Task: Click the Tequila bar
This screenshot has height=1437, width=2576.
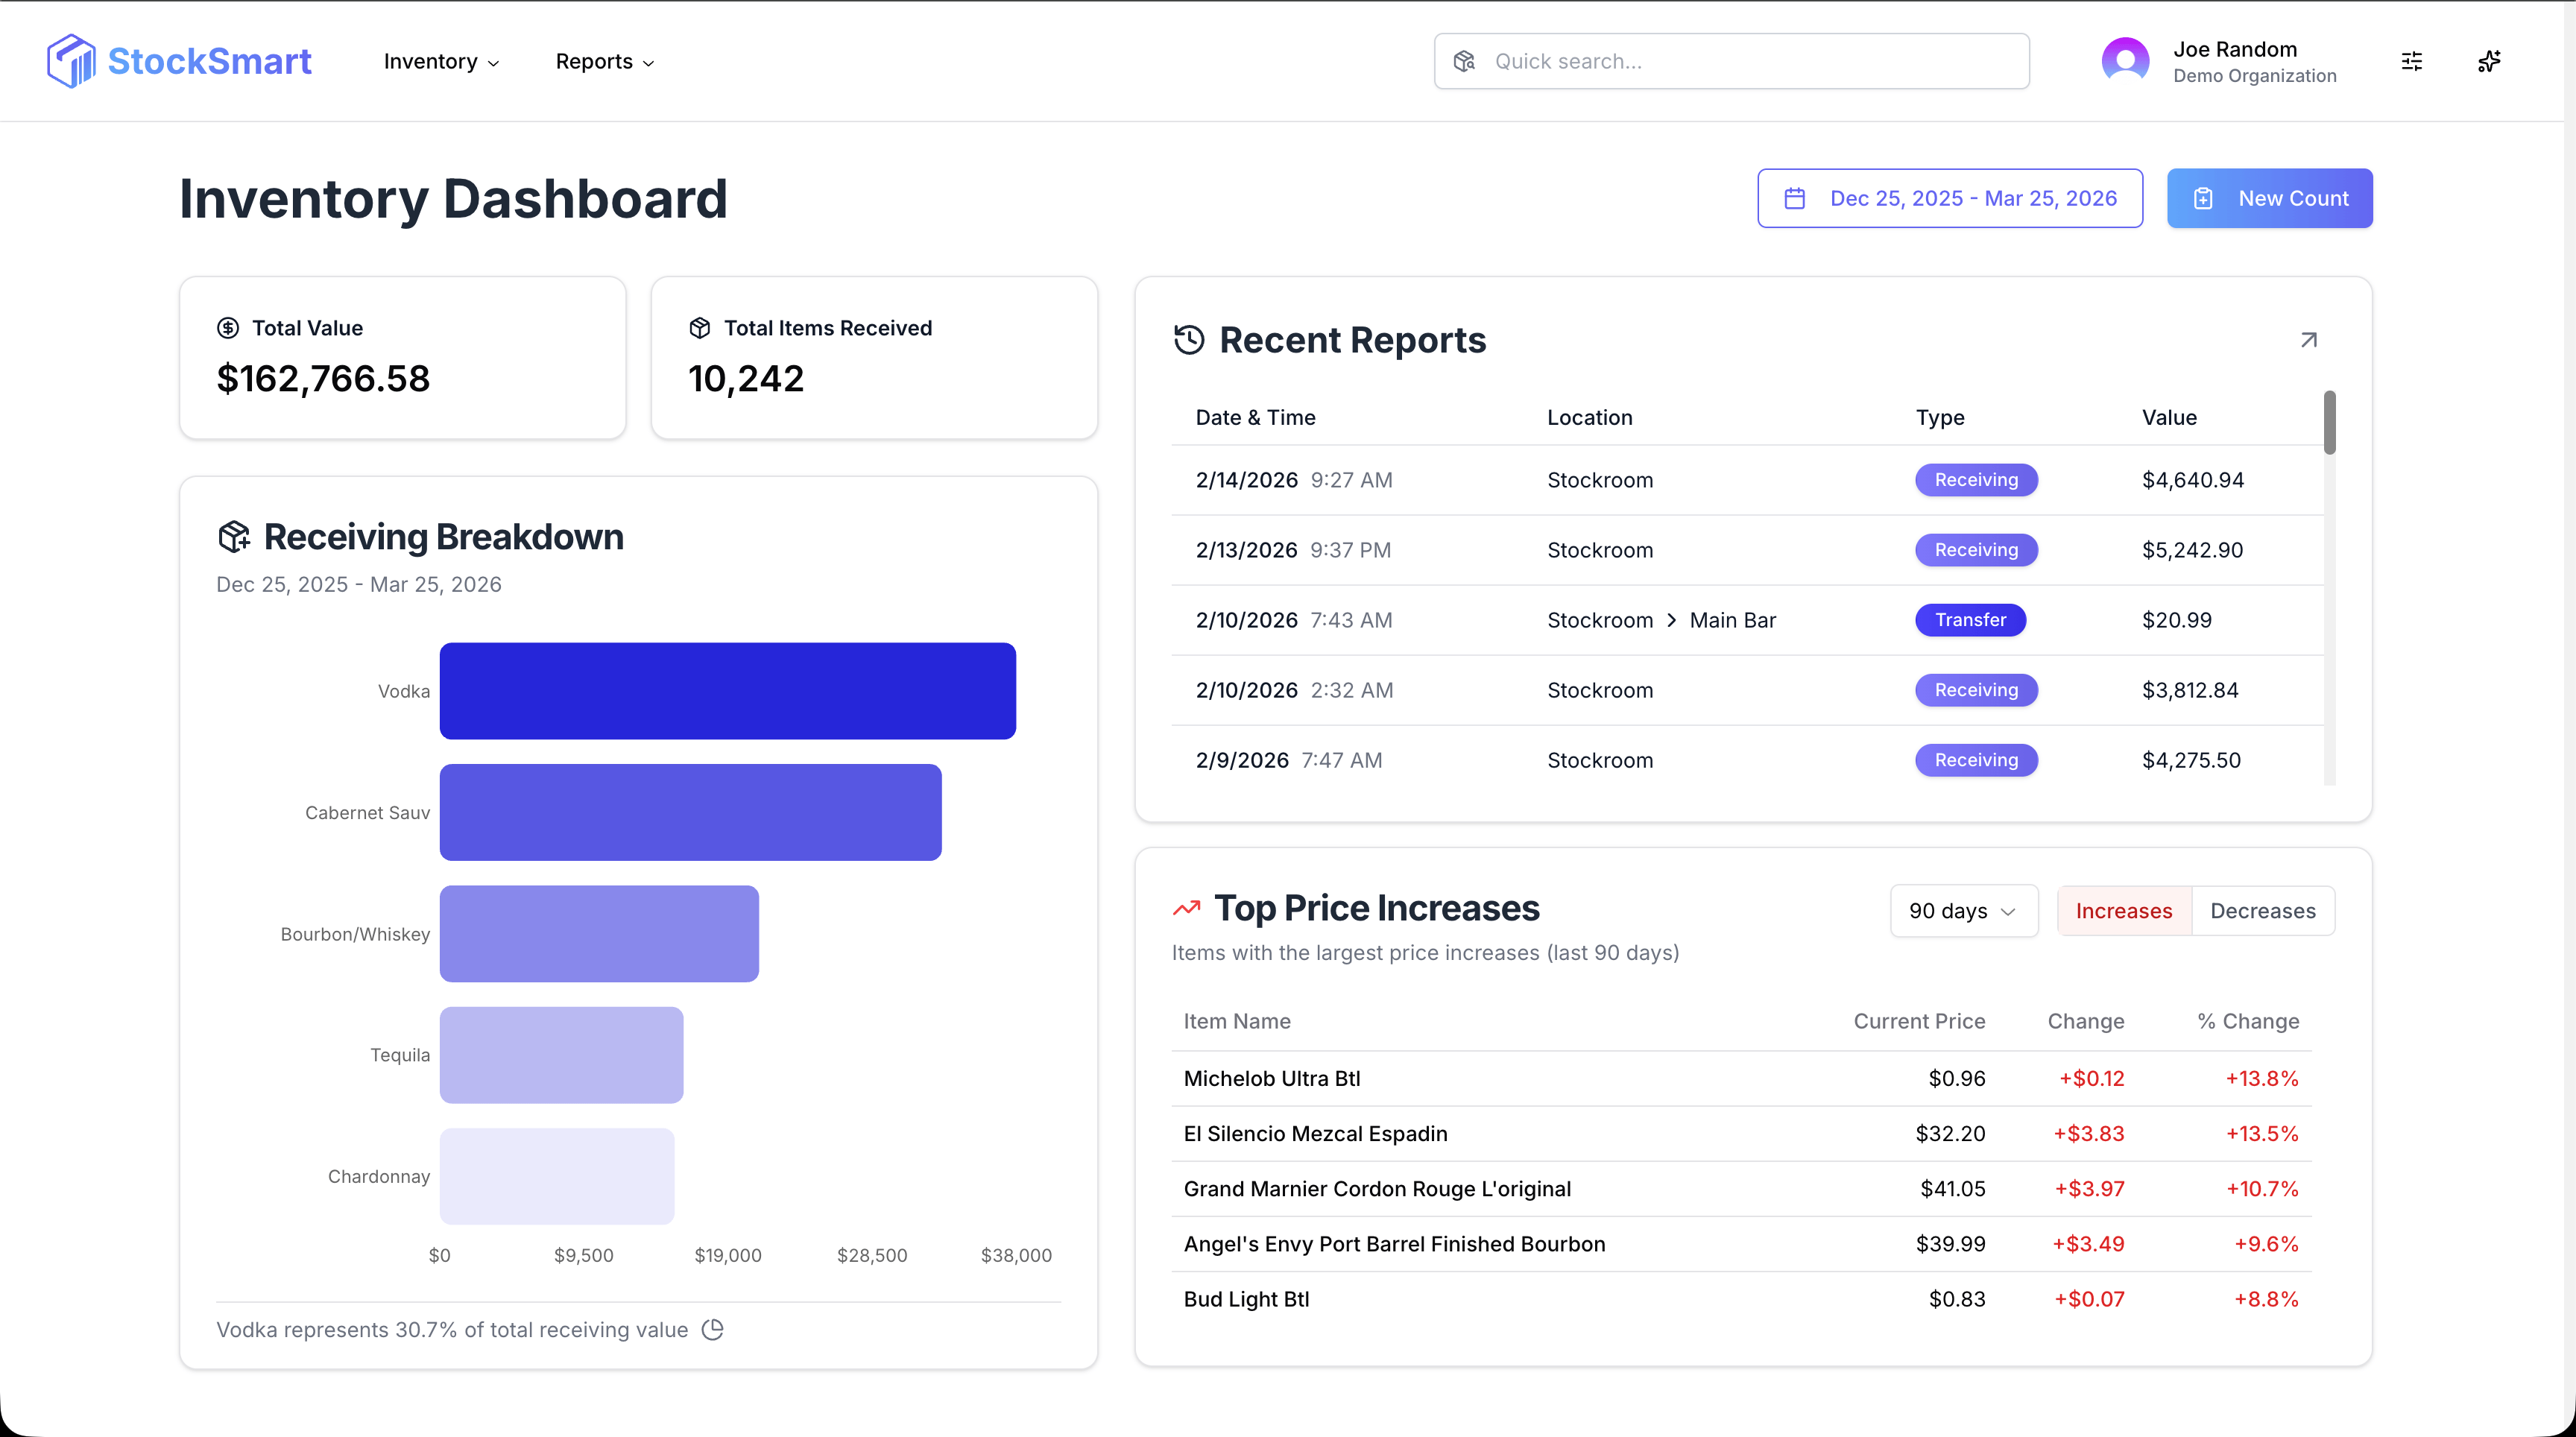Action: tap(561, 1055)
